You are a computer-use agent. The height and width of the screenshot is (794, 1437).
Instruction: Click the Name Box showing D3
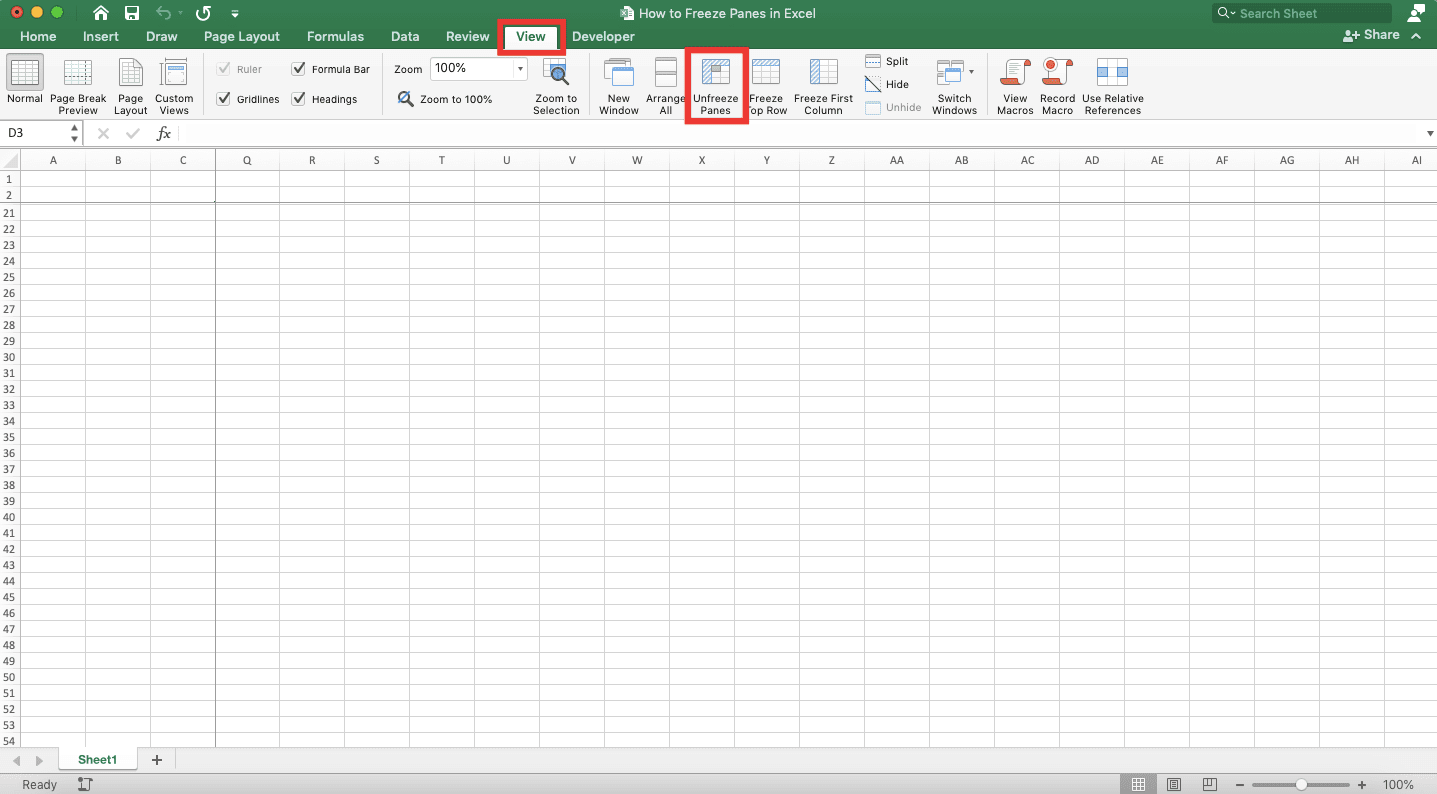click(x=34, y=133)
